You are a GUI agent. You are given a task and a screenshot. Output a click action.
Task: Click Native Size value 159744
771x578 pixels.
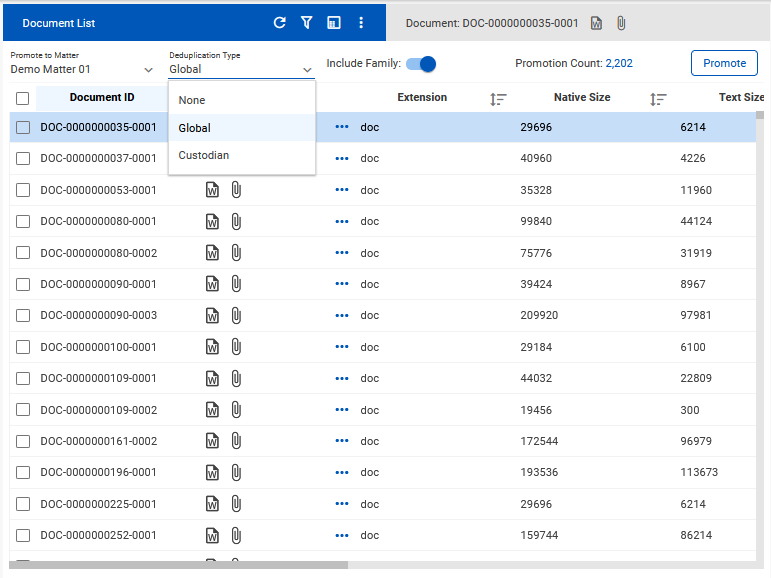point(539,535)
